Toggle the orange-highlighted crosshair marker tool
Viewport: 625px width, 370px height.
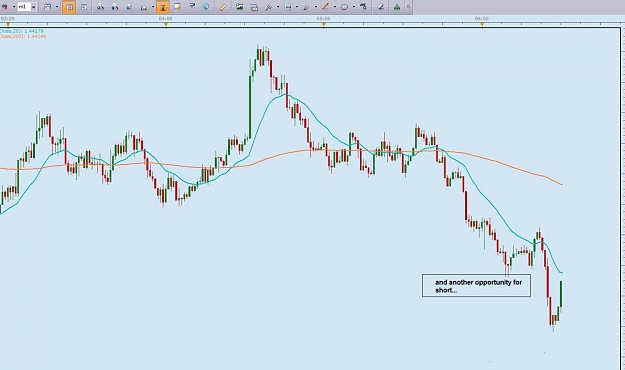tap(163, 7)
